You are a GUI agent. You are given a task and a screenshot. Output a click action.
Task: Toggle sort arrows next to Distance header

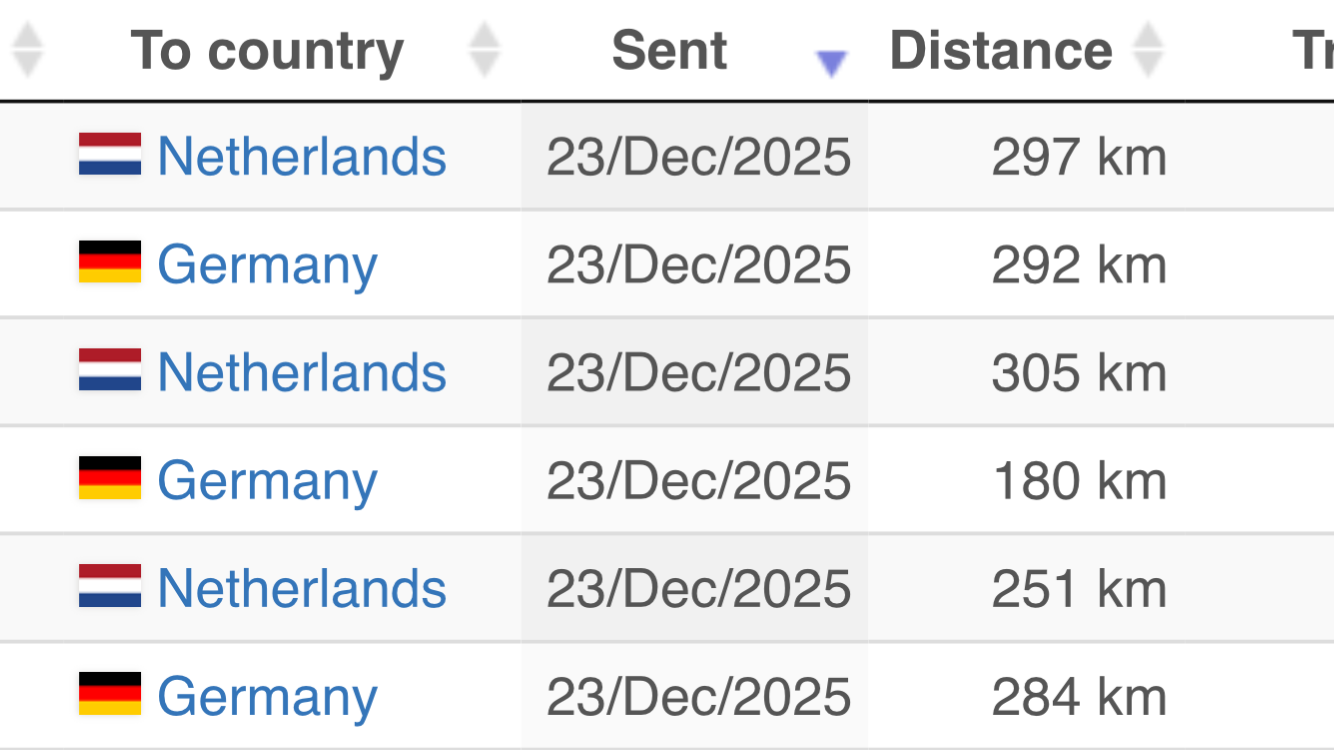click(1147, 50)
